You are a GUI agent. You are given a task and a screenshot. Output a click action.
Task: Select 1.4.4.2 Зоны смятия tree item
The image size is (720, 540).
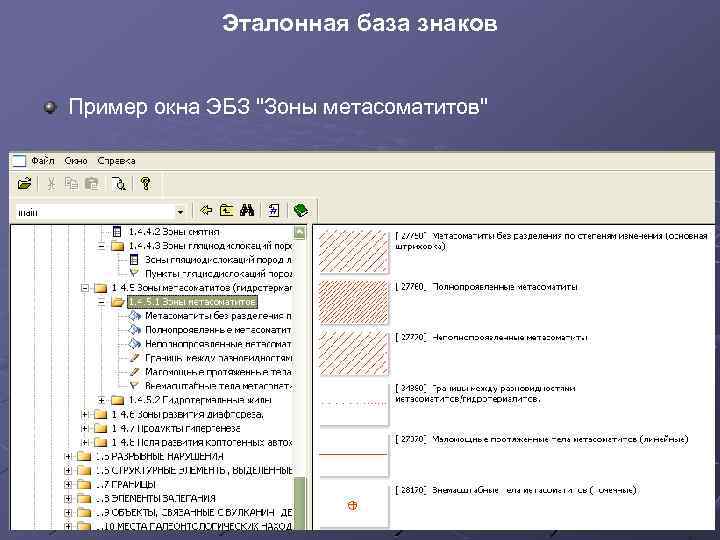pyautogui.click(x=174, y=231)
